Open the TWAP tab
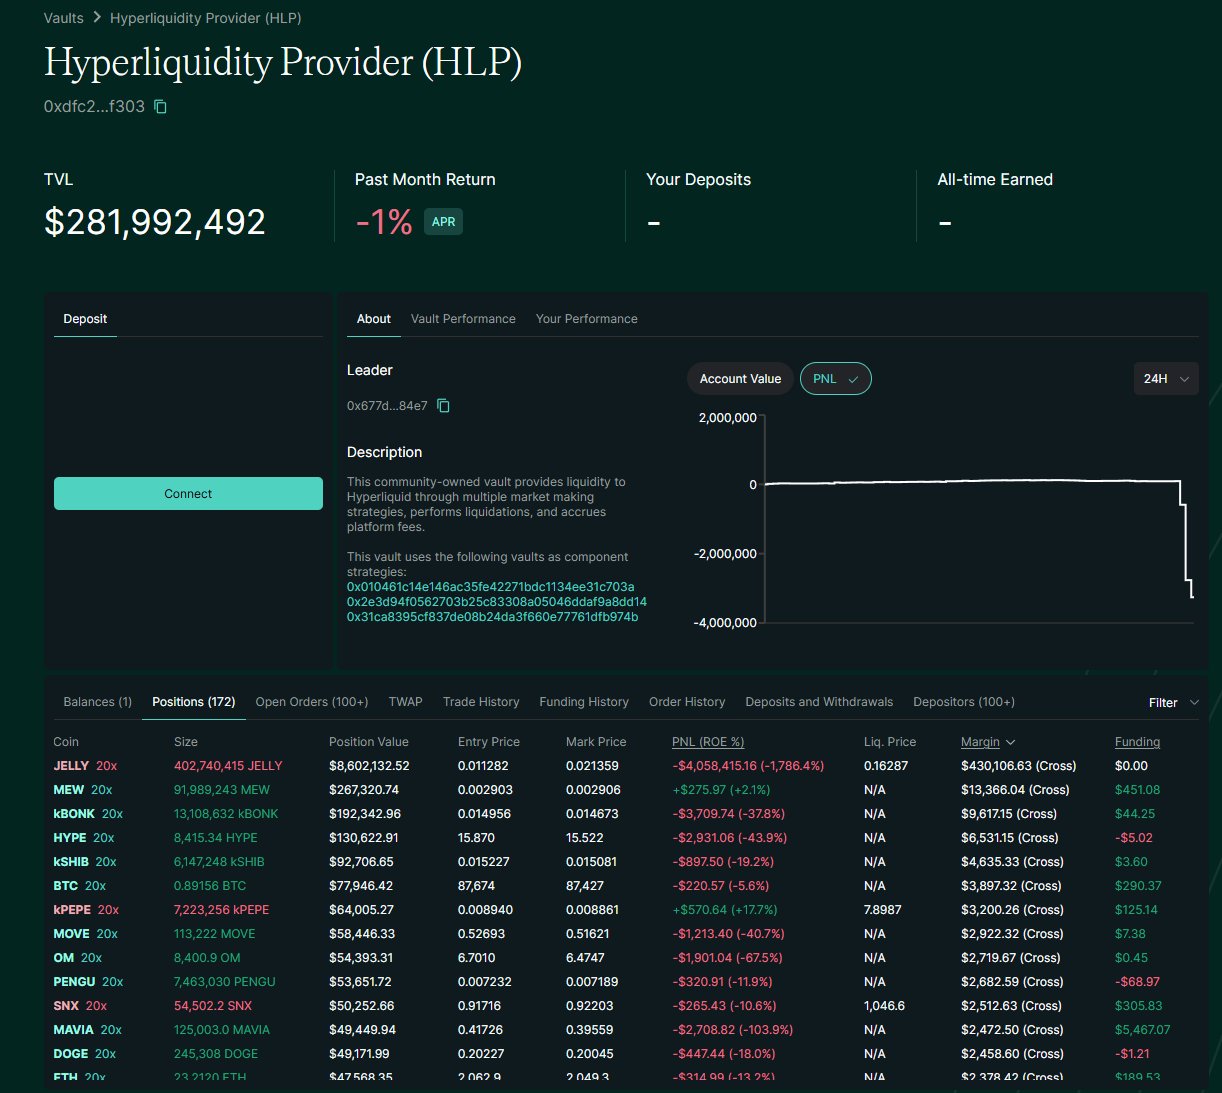1222x1093 pixels. click(406, 702)
